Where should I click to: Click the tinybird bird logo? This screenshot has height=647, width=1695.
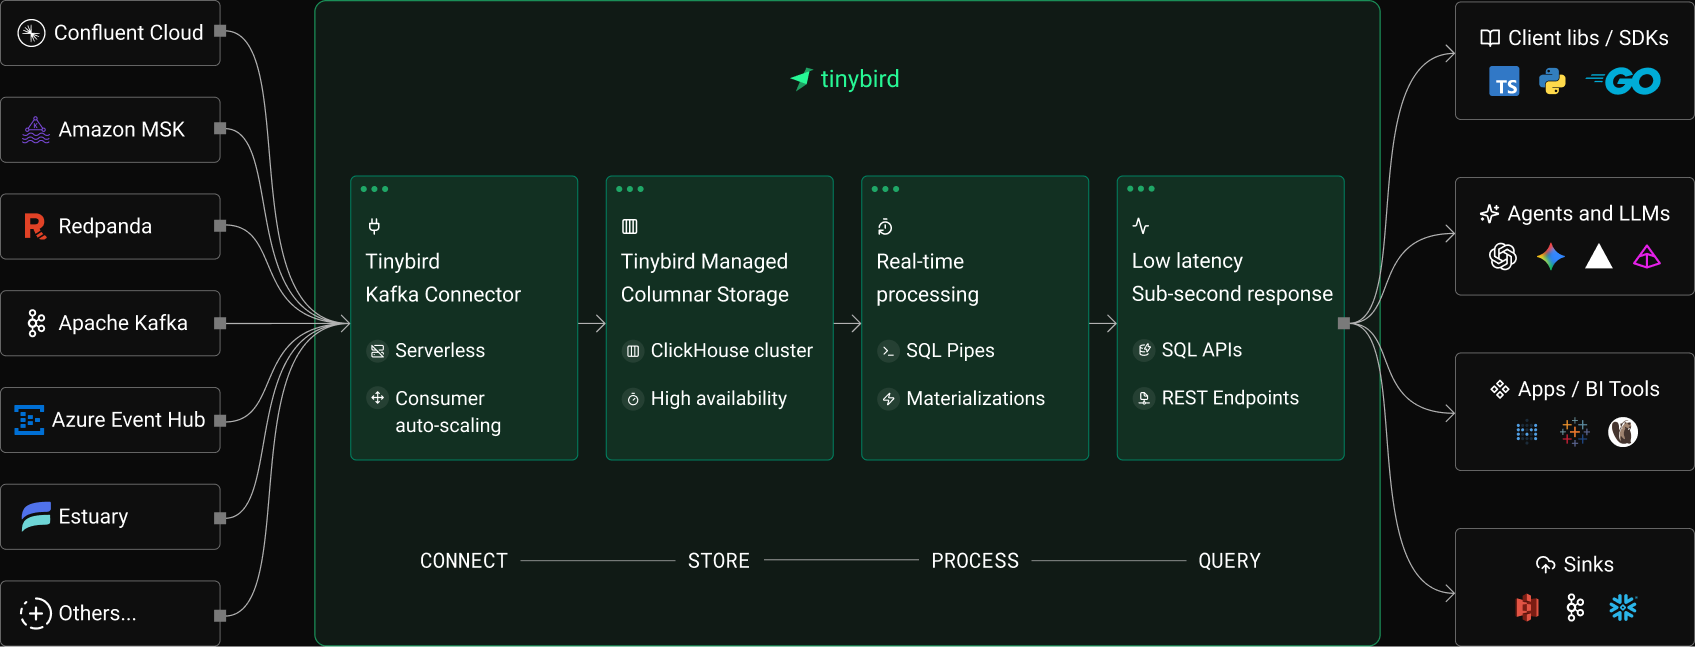click(x=801, y=79)
